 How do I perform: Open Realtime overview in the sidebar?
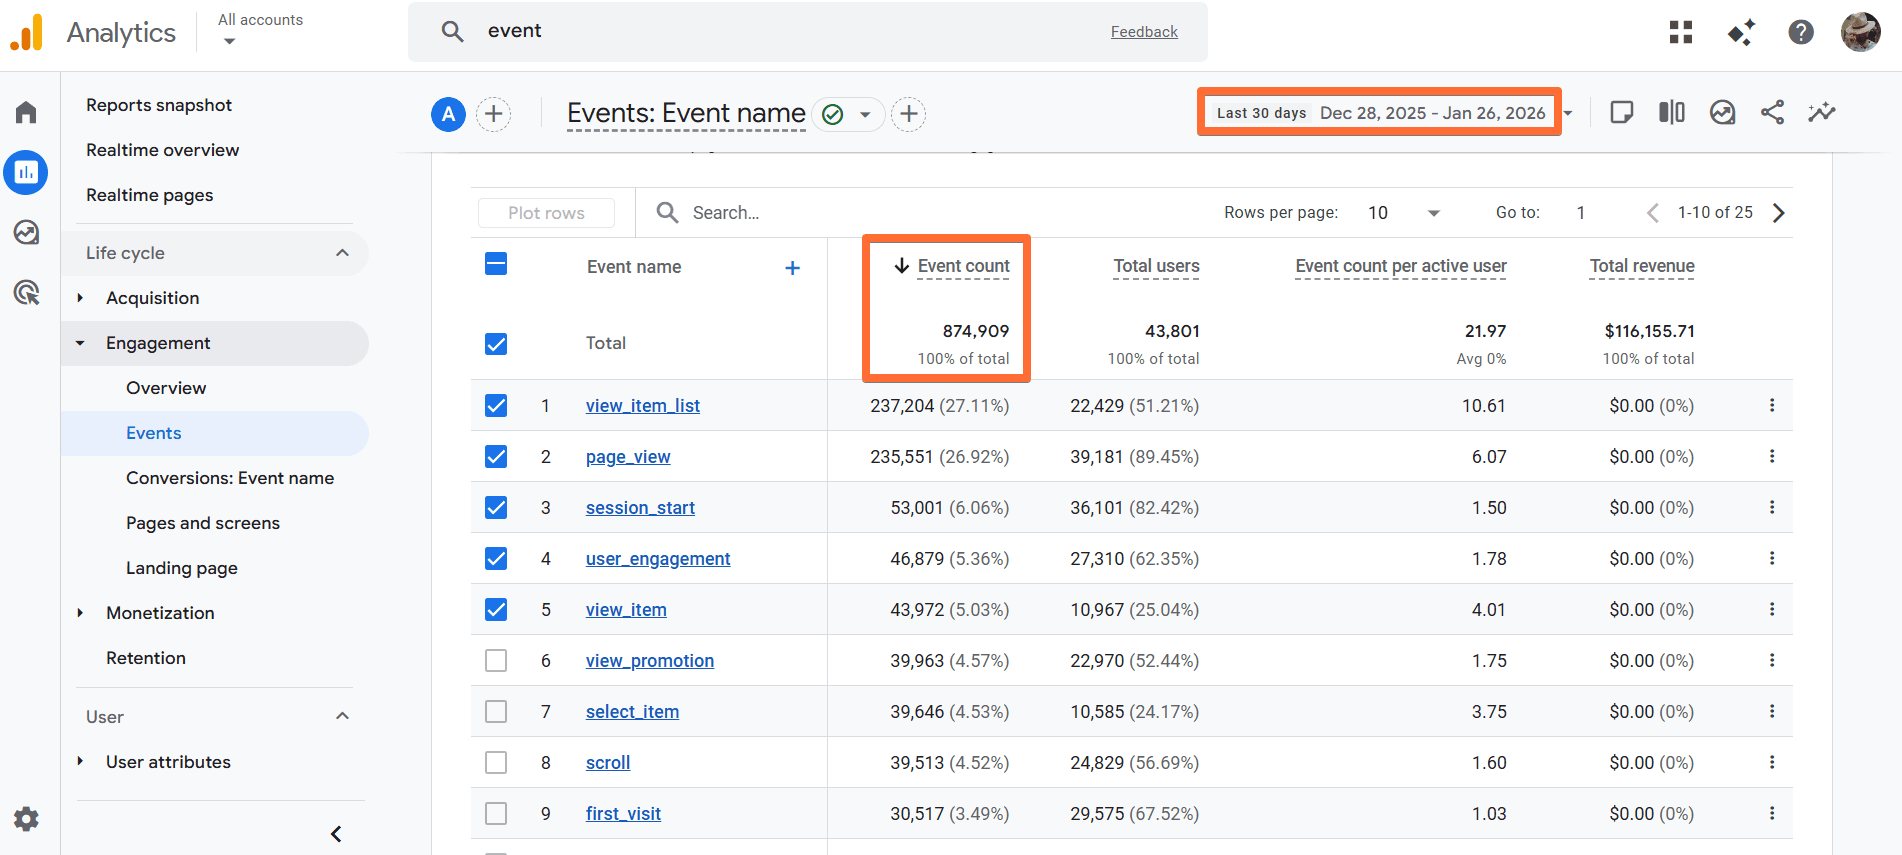point(162,150)
